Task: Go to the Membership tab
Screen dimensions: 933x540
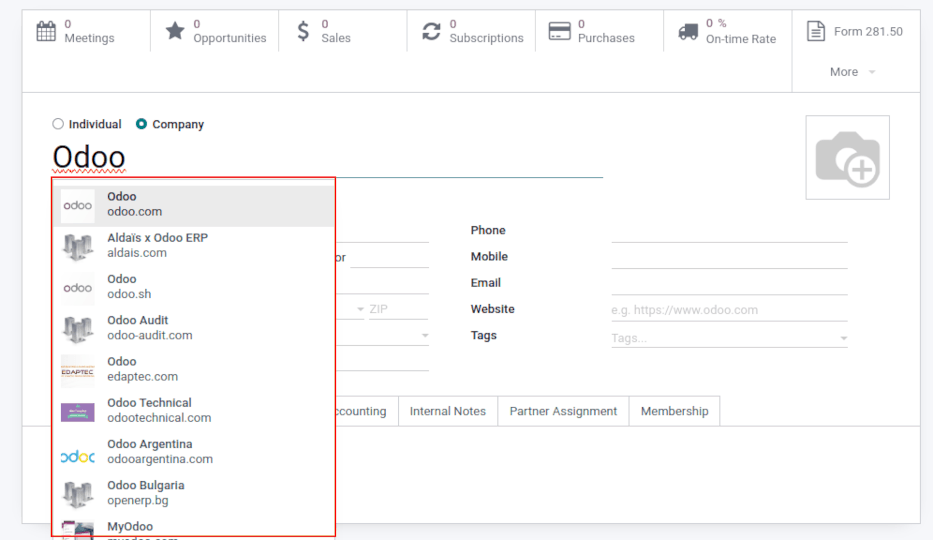Action: (674, 411)
